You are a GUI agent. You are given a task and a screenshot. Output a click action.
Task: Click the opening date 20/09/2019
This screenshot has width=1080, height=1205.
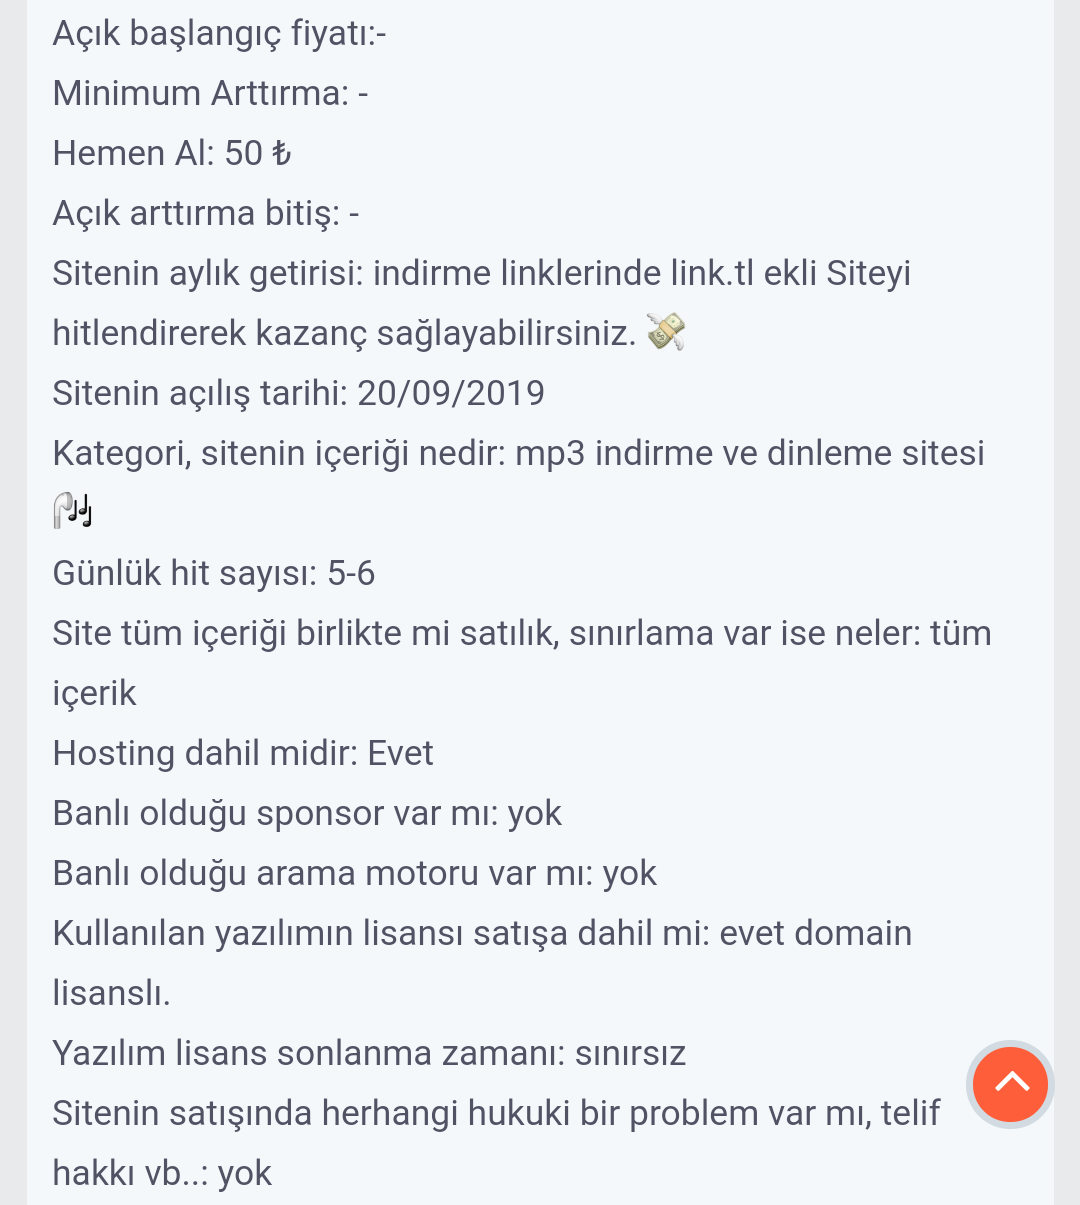click(x=451, y=393)
